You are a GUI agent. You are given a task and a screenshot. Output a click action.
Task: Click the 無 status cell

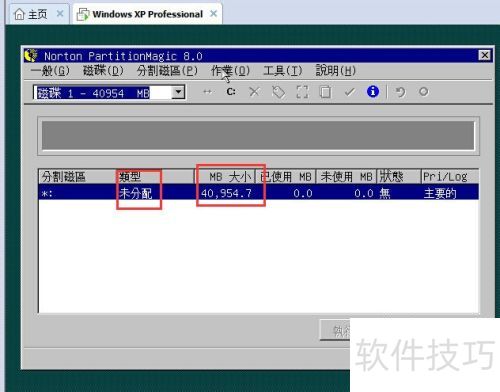385,193
